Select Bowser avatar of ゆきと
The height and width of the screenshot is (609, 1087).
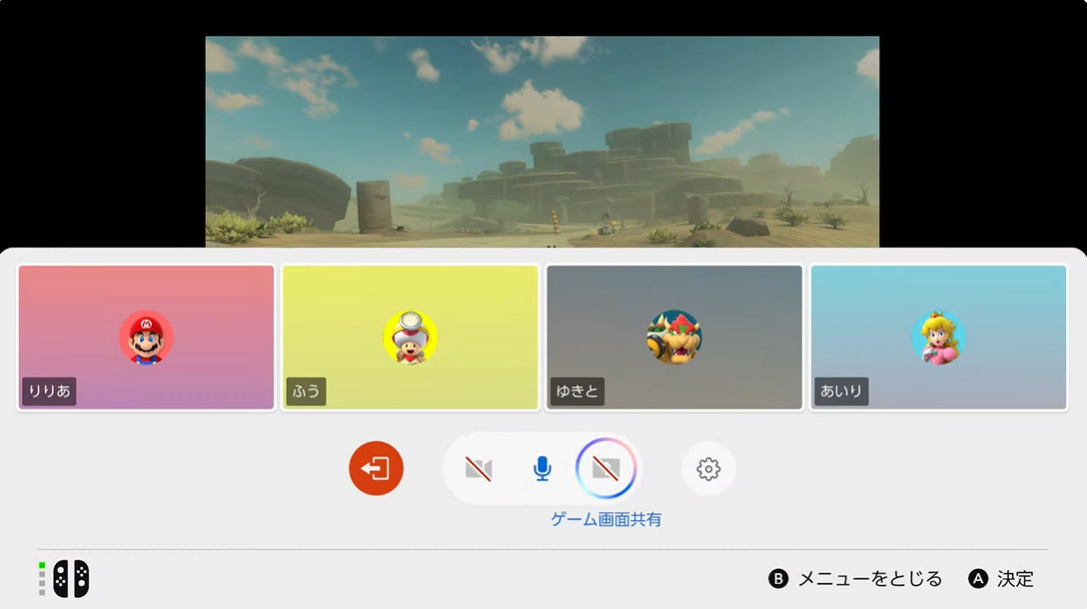tap(674, 338)
